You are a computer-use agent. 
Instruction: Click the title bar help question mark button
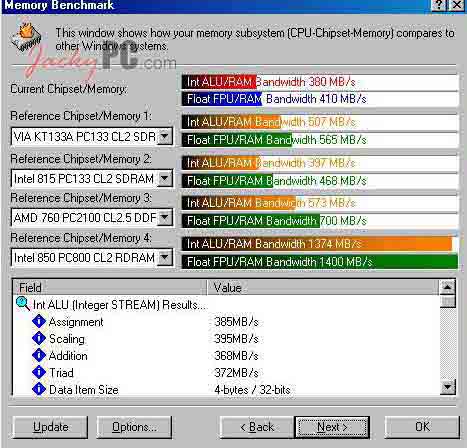440,5
